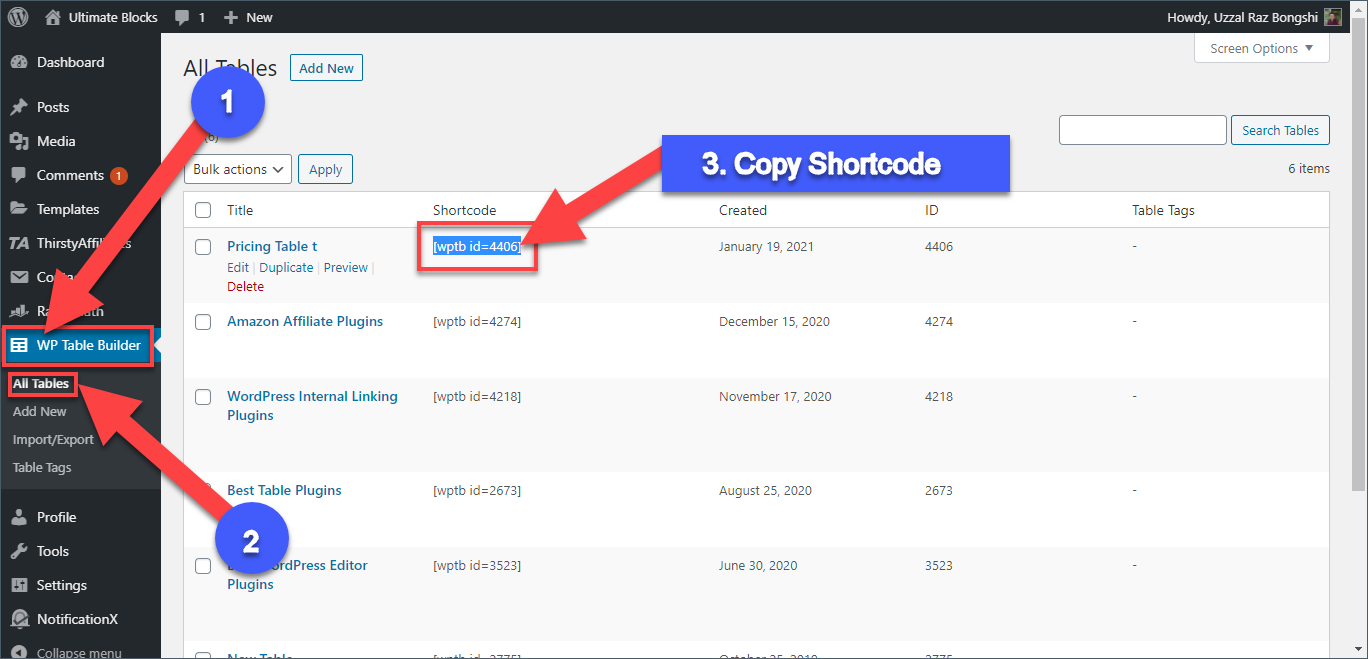Select shortcode text [wptb id=3523]
The image size is (1368, 659).
(477, 565)
